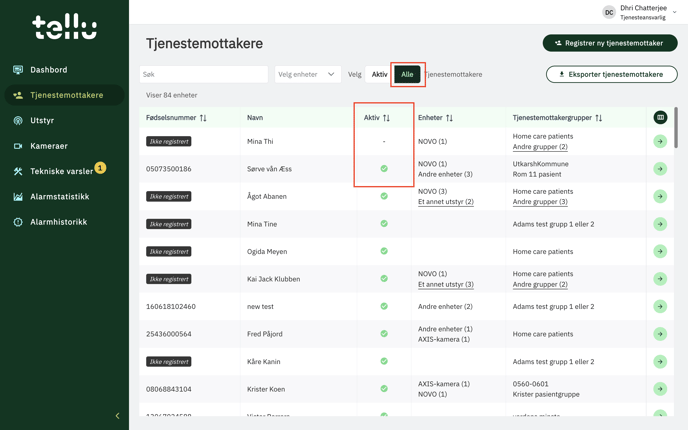Viewport: 688px width, 430px height.
Task: Go to Tekniske varsler menu item
Action: pos(64,172)
